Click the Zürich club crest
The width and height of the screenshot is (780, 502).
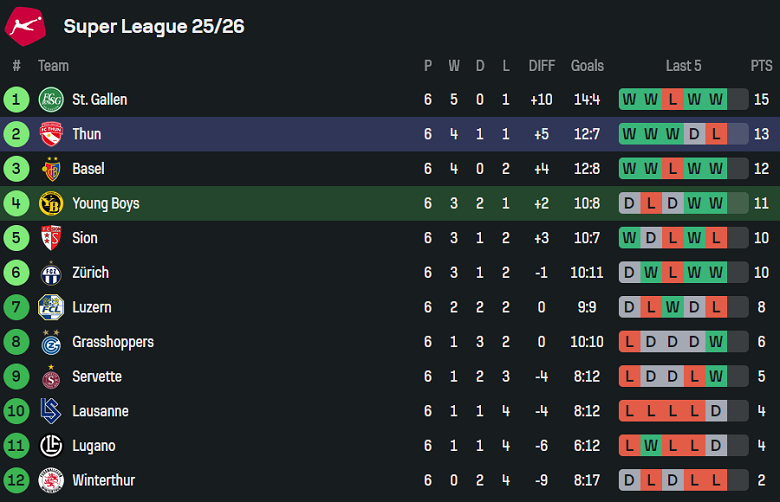tap(51, 273)
